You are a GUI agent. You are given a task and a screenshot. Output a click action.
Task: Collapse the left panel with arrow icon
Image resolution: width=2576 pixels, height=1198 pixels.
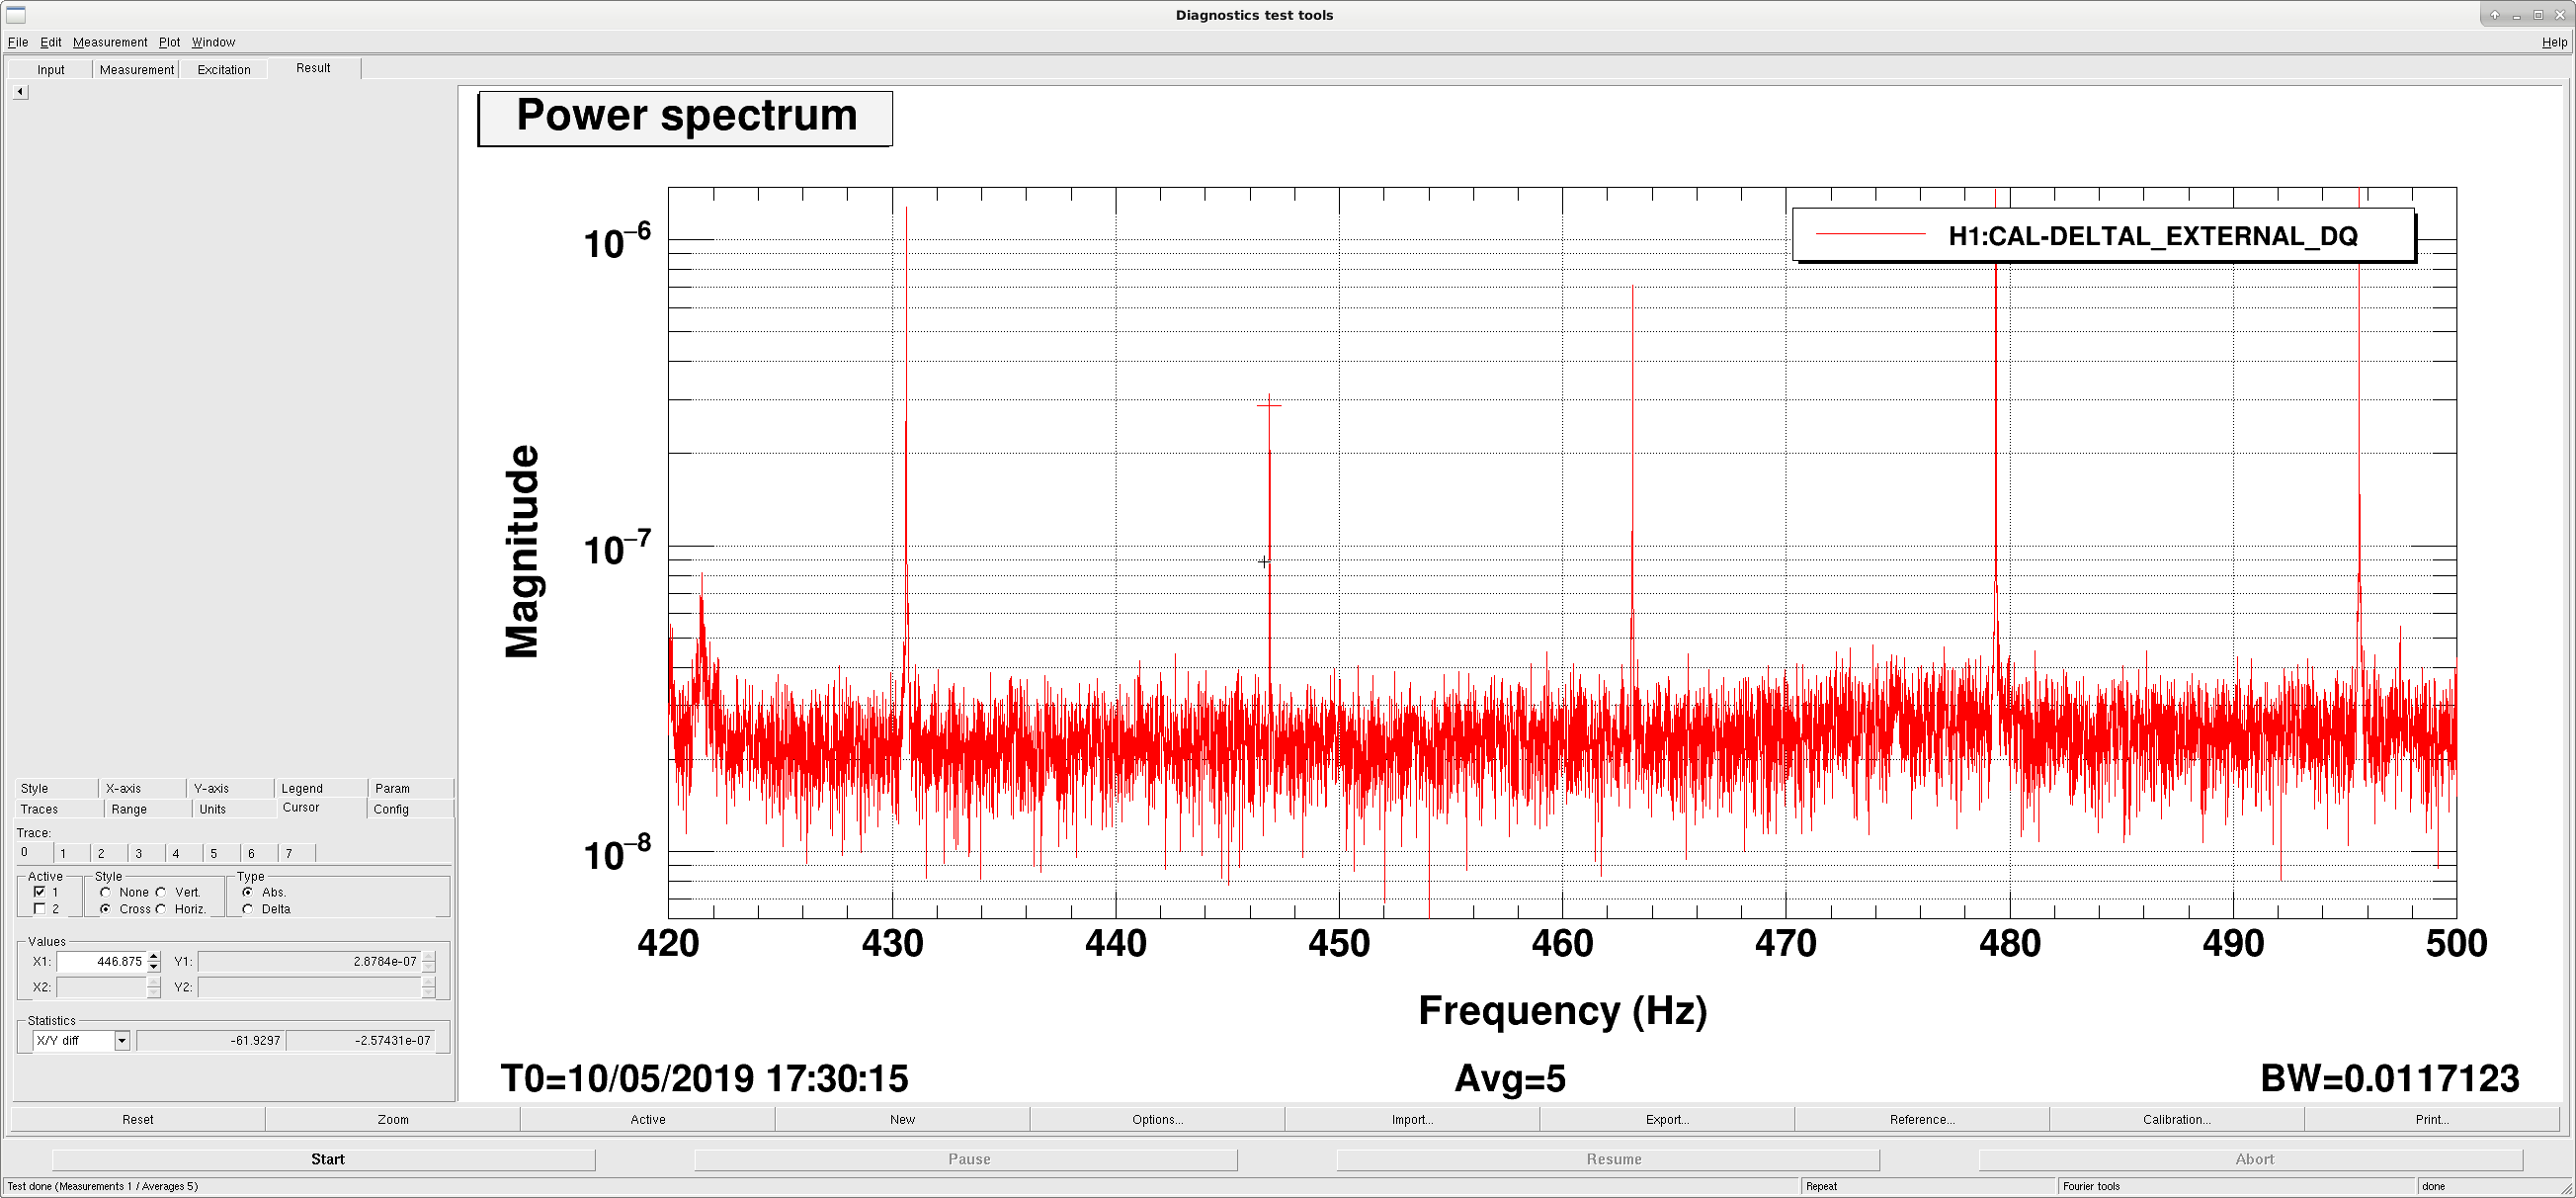point(20,92)
